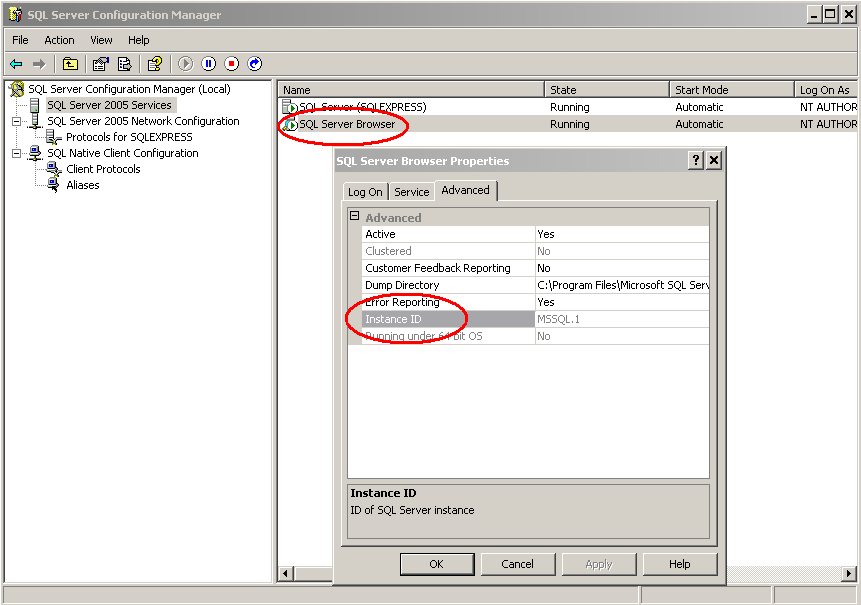Click Running state of SQL Server (SQLEXPRESS)
Image resolution: width=861 pixels, height=605 pixels.
click(570, 107)
